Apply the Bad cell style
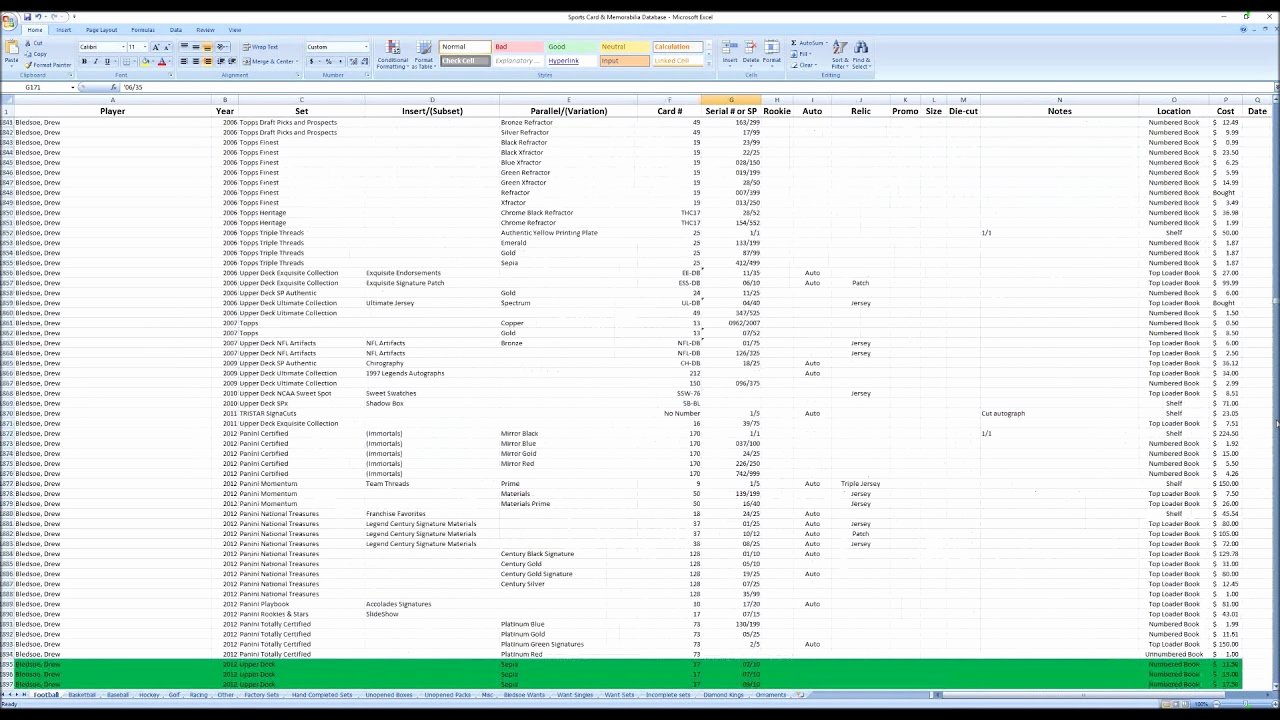This screenshot has width=1280, height=720. point(518,47)
